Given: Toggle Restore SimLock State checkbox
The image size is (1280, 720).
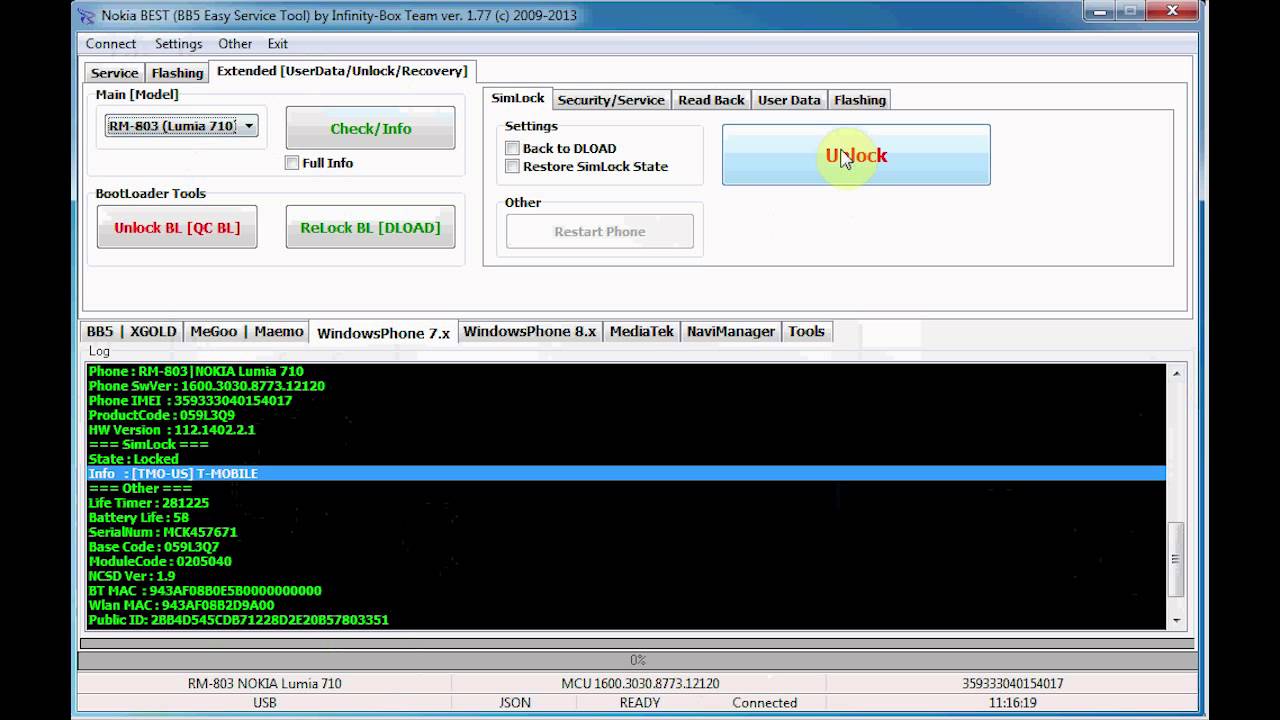Looking at the screenshot, I should (512, 166).
